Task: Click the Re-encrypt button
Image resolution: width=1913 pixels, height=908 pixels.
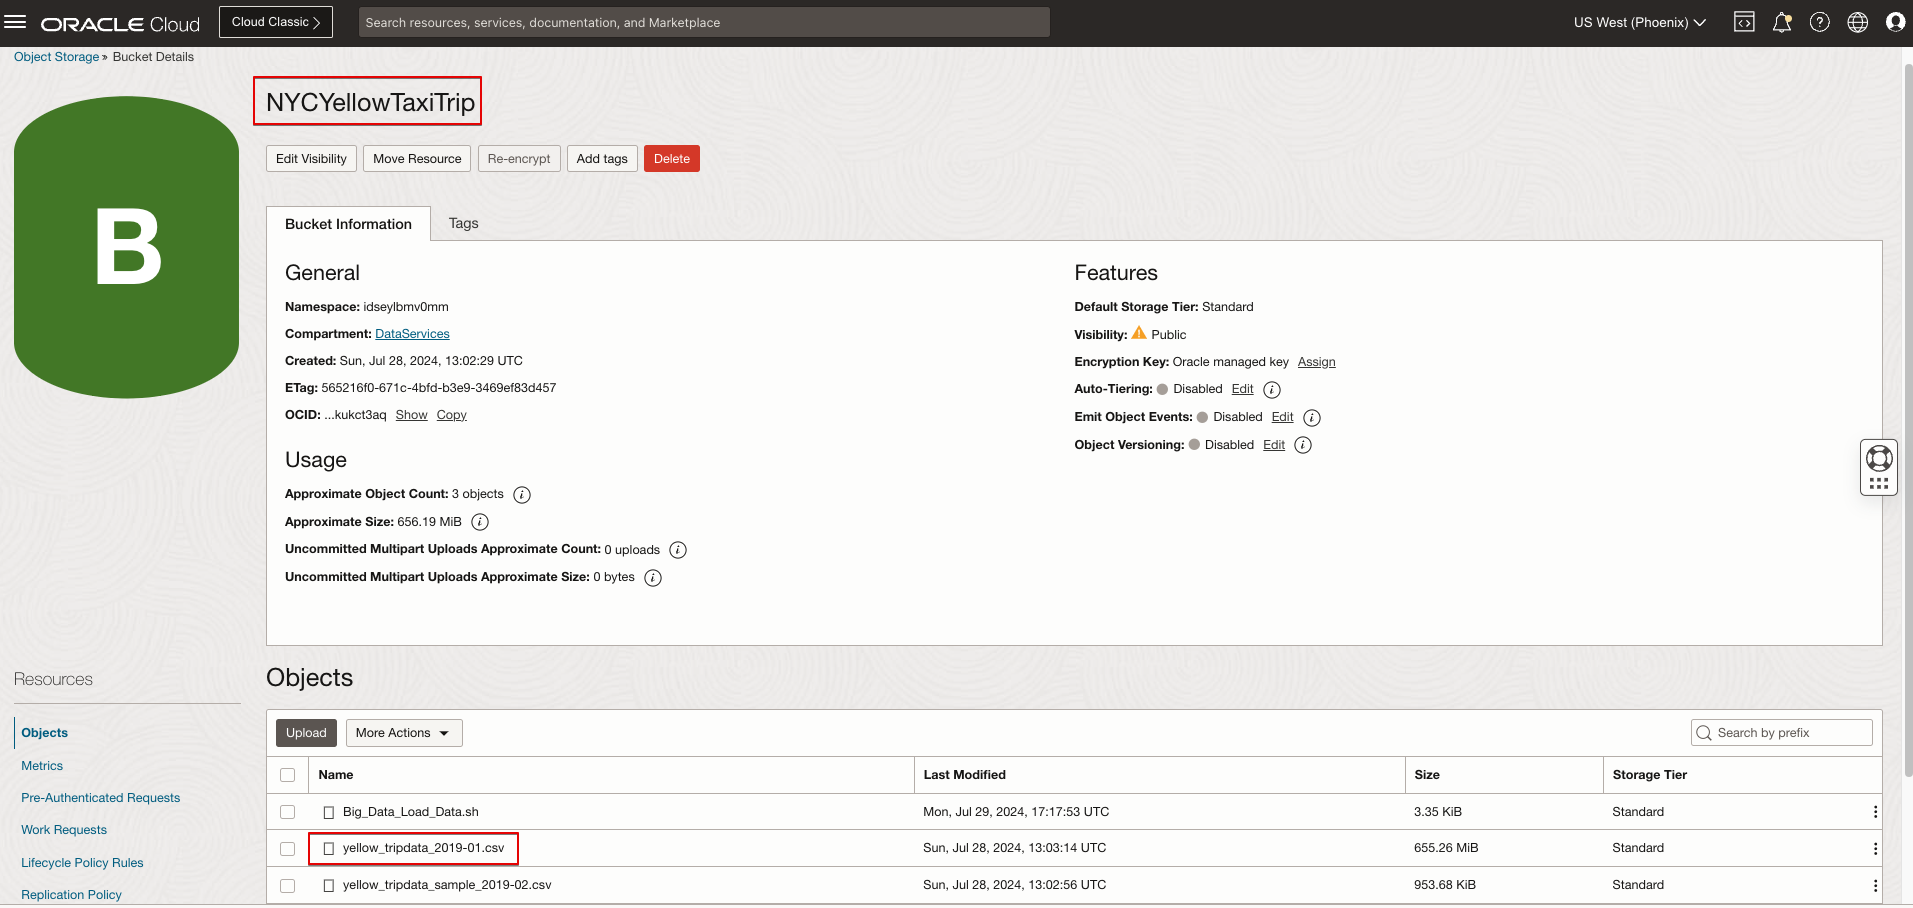Action: [519, 159]
